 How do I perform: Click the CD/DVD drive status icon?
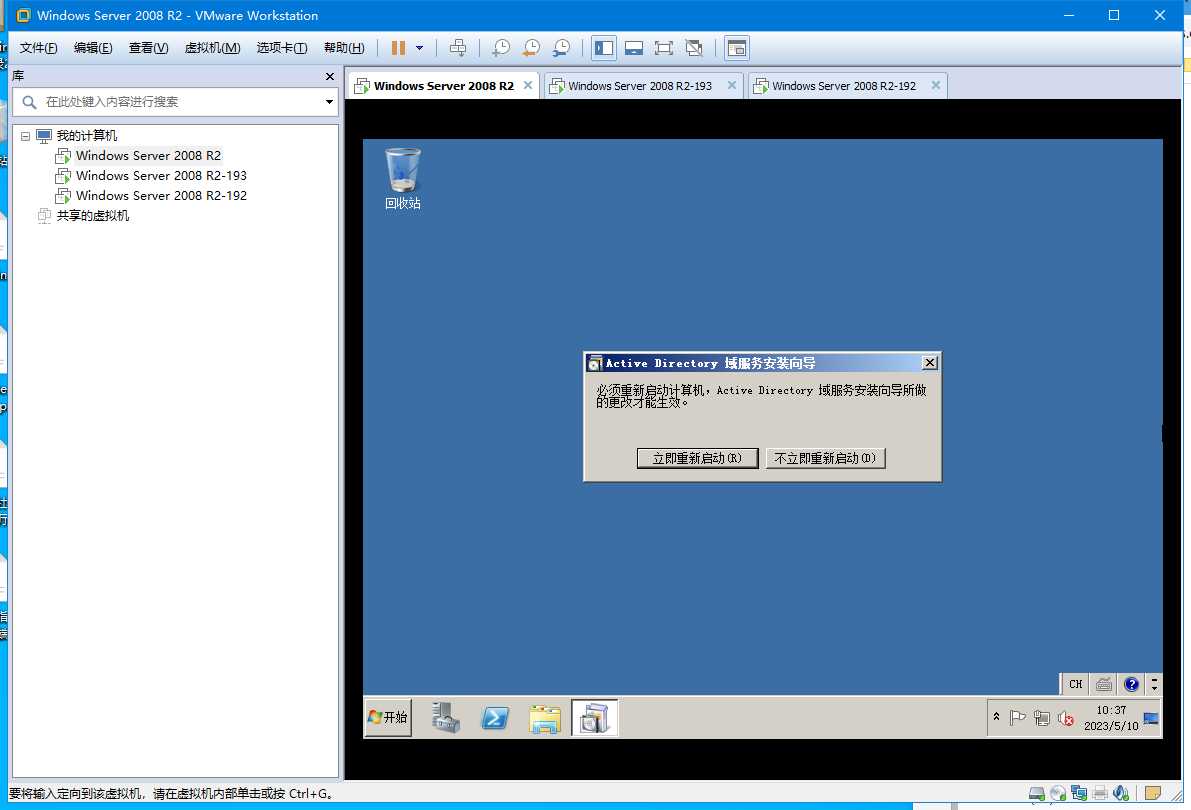pos(1058,793)
